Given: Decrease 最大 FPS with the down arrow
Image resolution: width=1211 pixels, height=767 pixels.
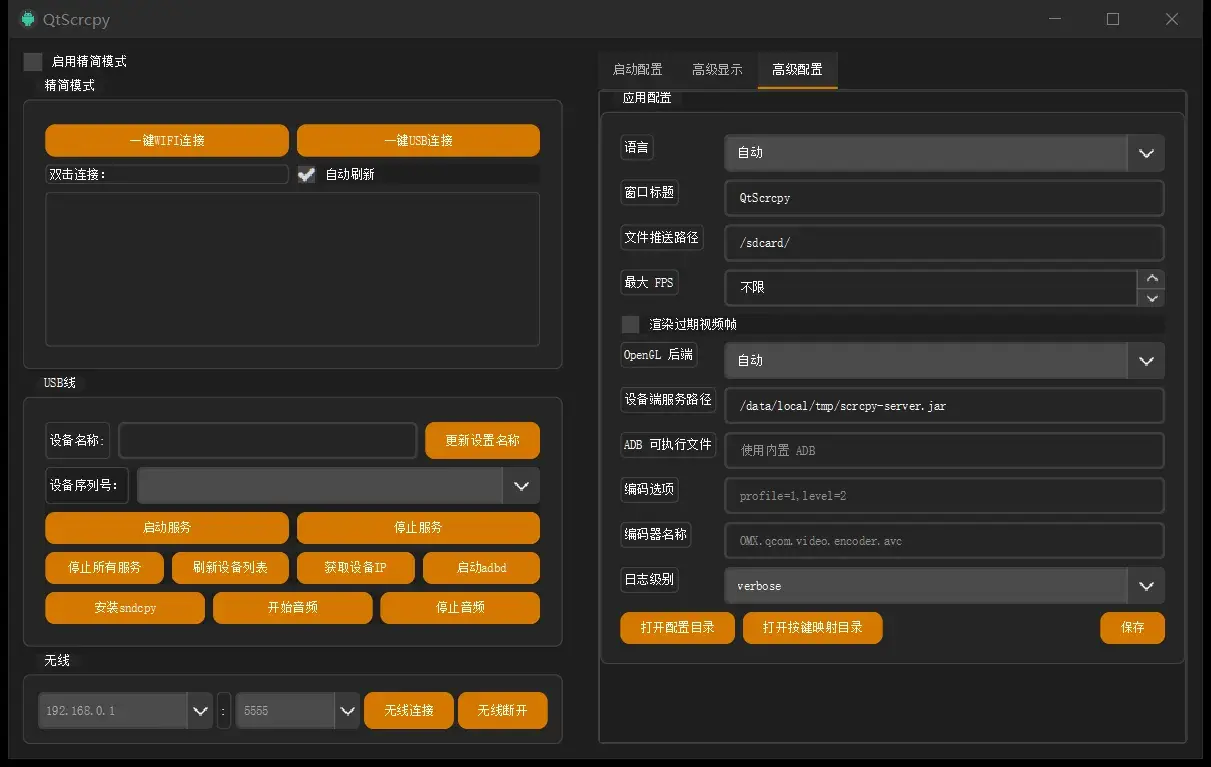Looking at the screenshot, I should 1152,297.
